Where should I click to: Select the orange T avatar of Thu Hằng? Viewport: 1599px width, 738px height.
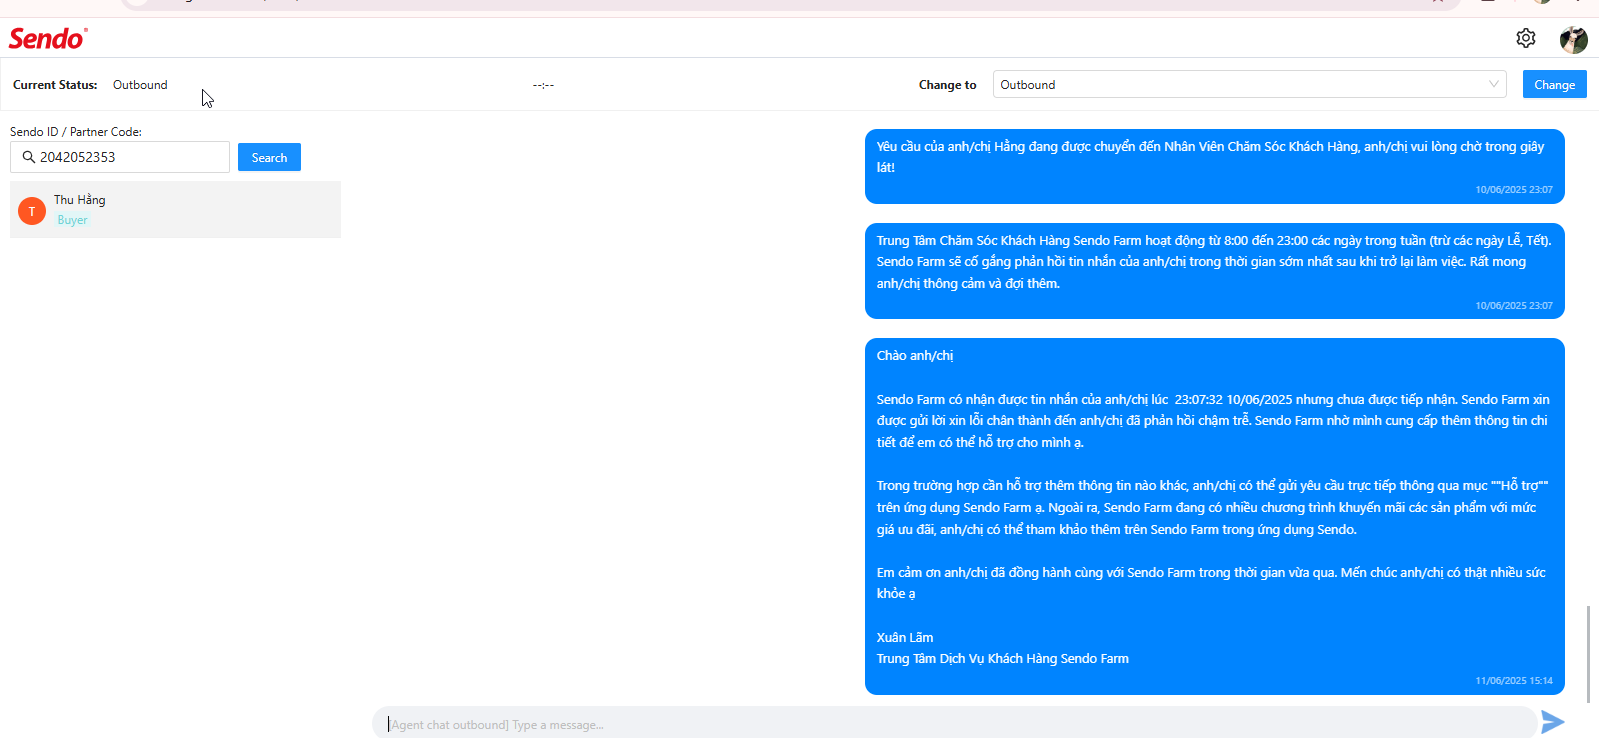pos(32,211)
